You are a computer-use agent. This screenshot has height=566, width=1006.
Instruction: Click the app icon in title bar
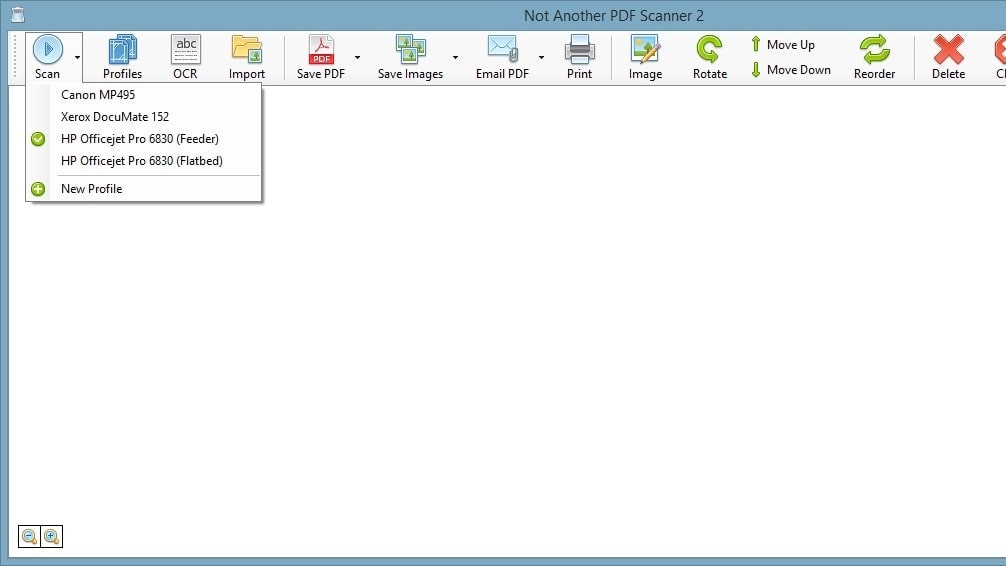[x=18, y=15]
